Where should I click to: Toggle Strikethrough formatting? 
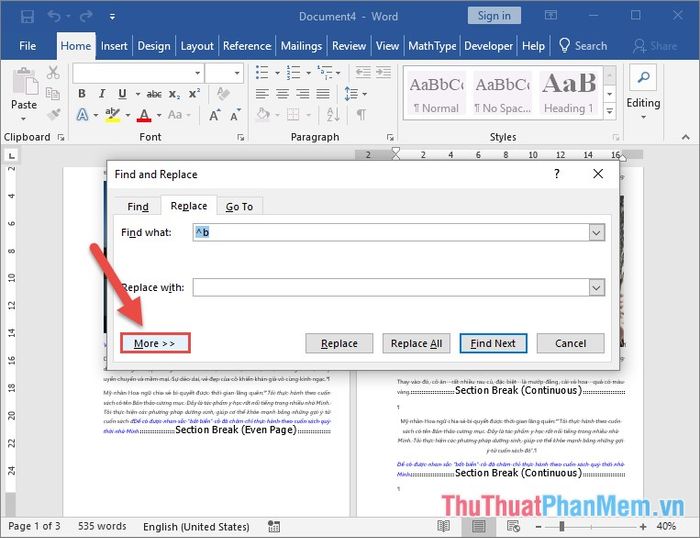pos(154,94)
